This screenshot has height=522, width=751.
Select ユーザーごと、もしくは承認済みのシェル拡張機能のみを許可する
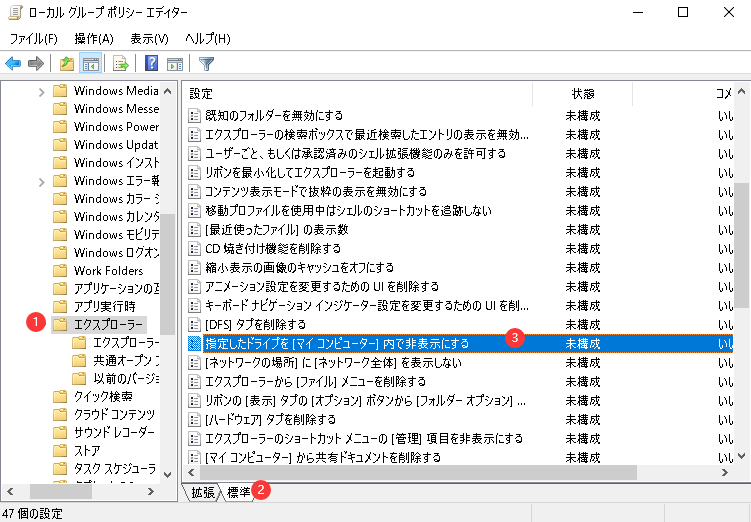pyautogui.click(x=355, y=153)
